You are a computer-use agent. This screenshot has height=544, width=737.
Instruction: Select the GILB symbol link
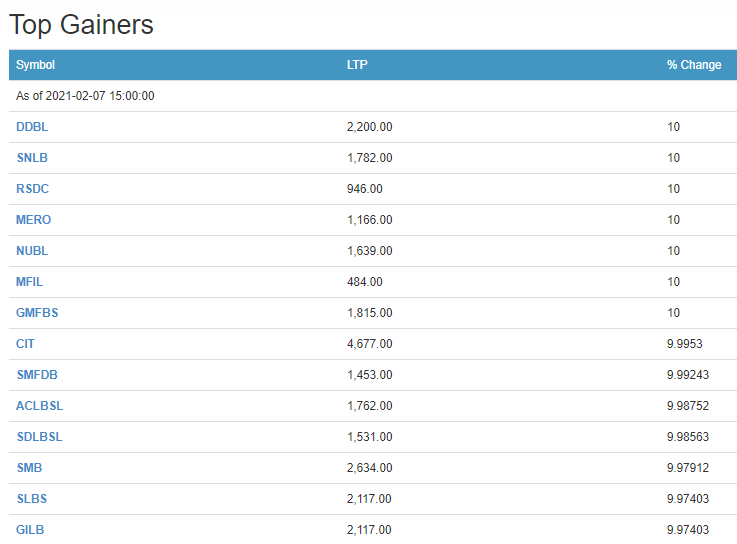[x=30, y=530]
